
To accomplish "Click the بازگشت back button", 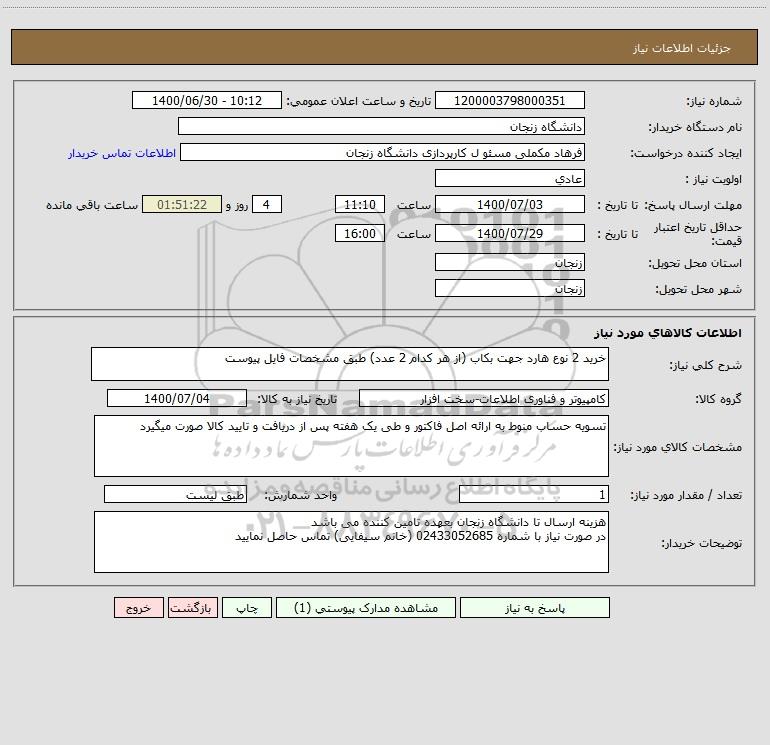I will click(x=192, y=607).
